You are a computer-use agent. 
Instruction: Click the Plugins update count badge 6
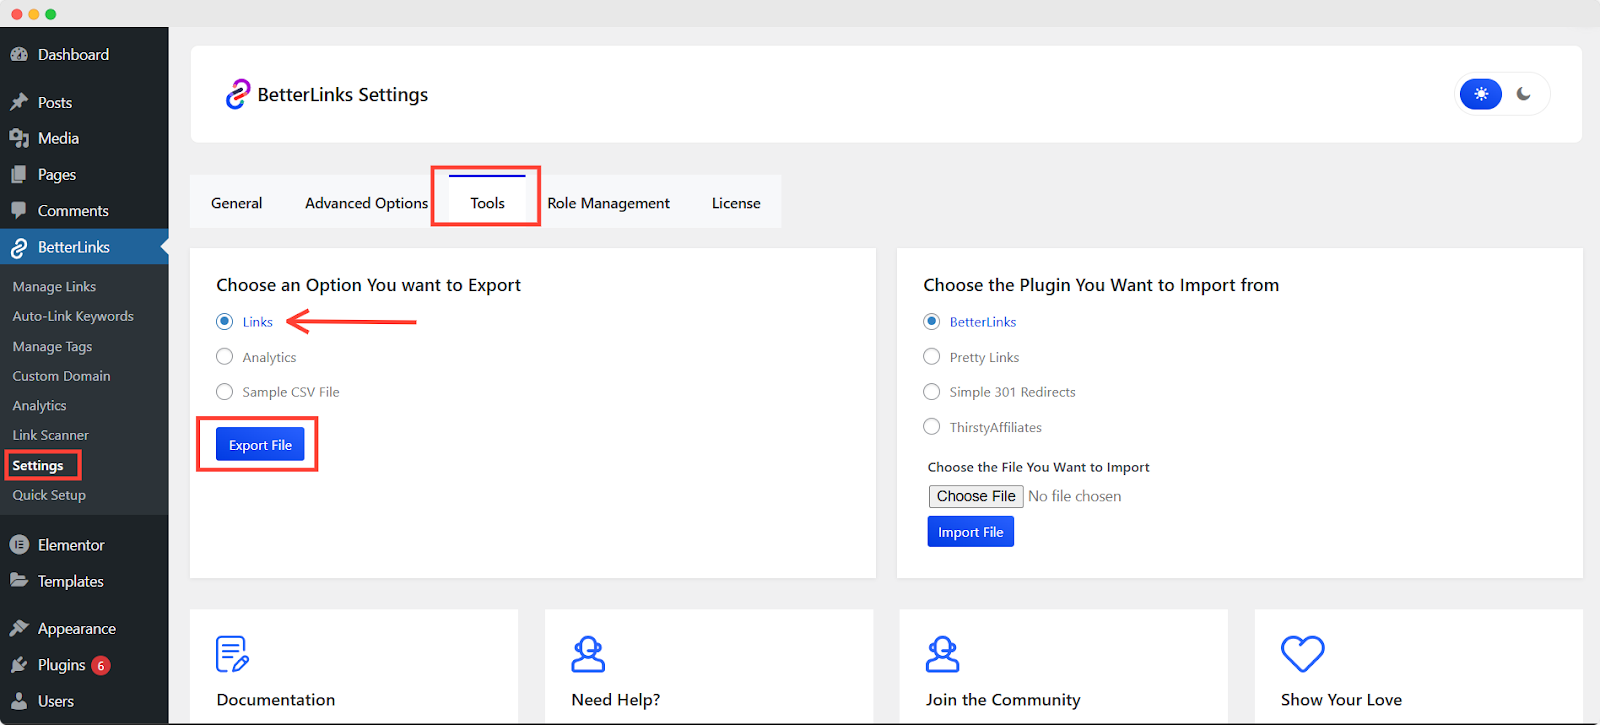101,665
